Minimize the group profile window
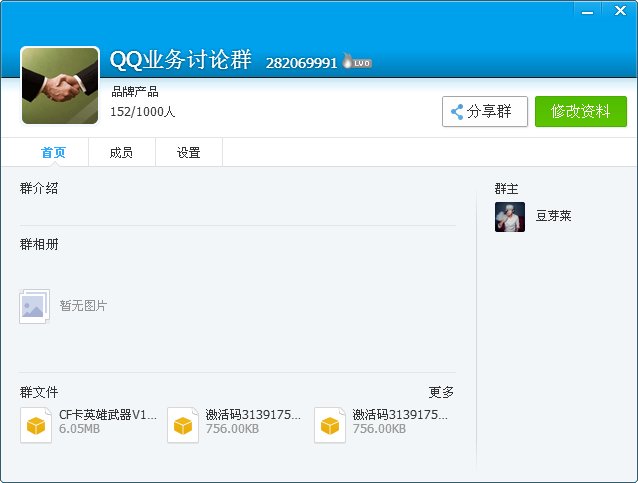 click(x=587, y=11)
